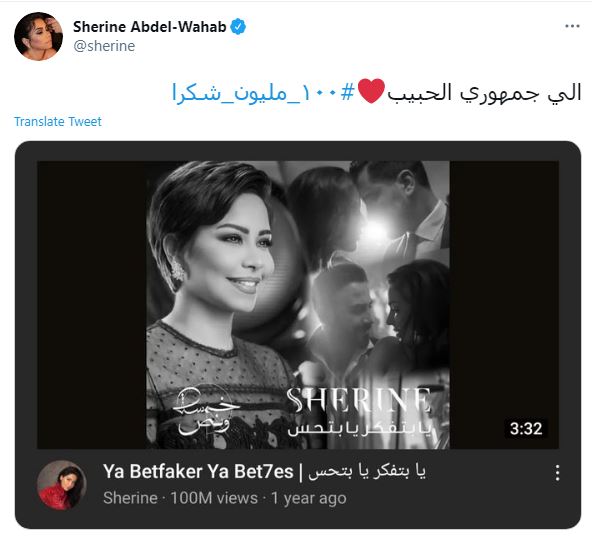The image size is (592, 537).
Task: Click the blue verified badge icon
Action: click(x=238, y=26)
